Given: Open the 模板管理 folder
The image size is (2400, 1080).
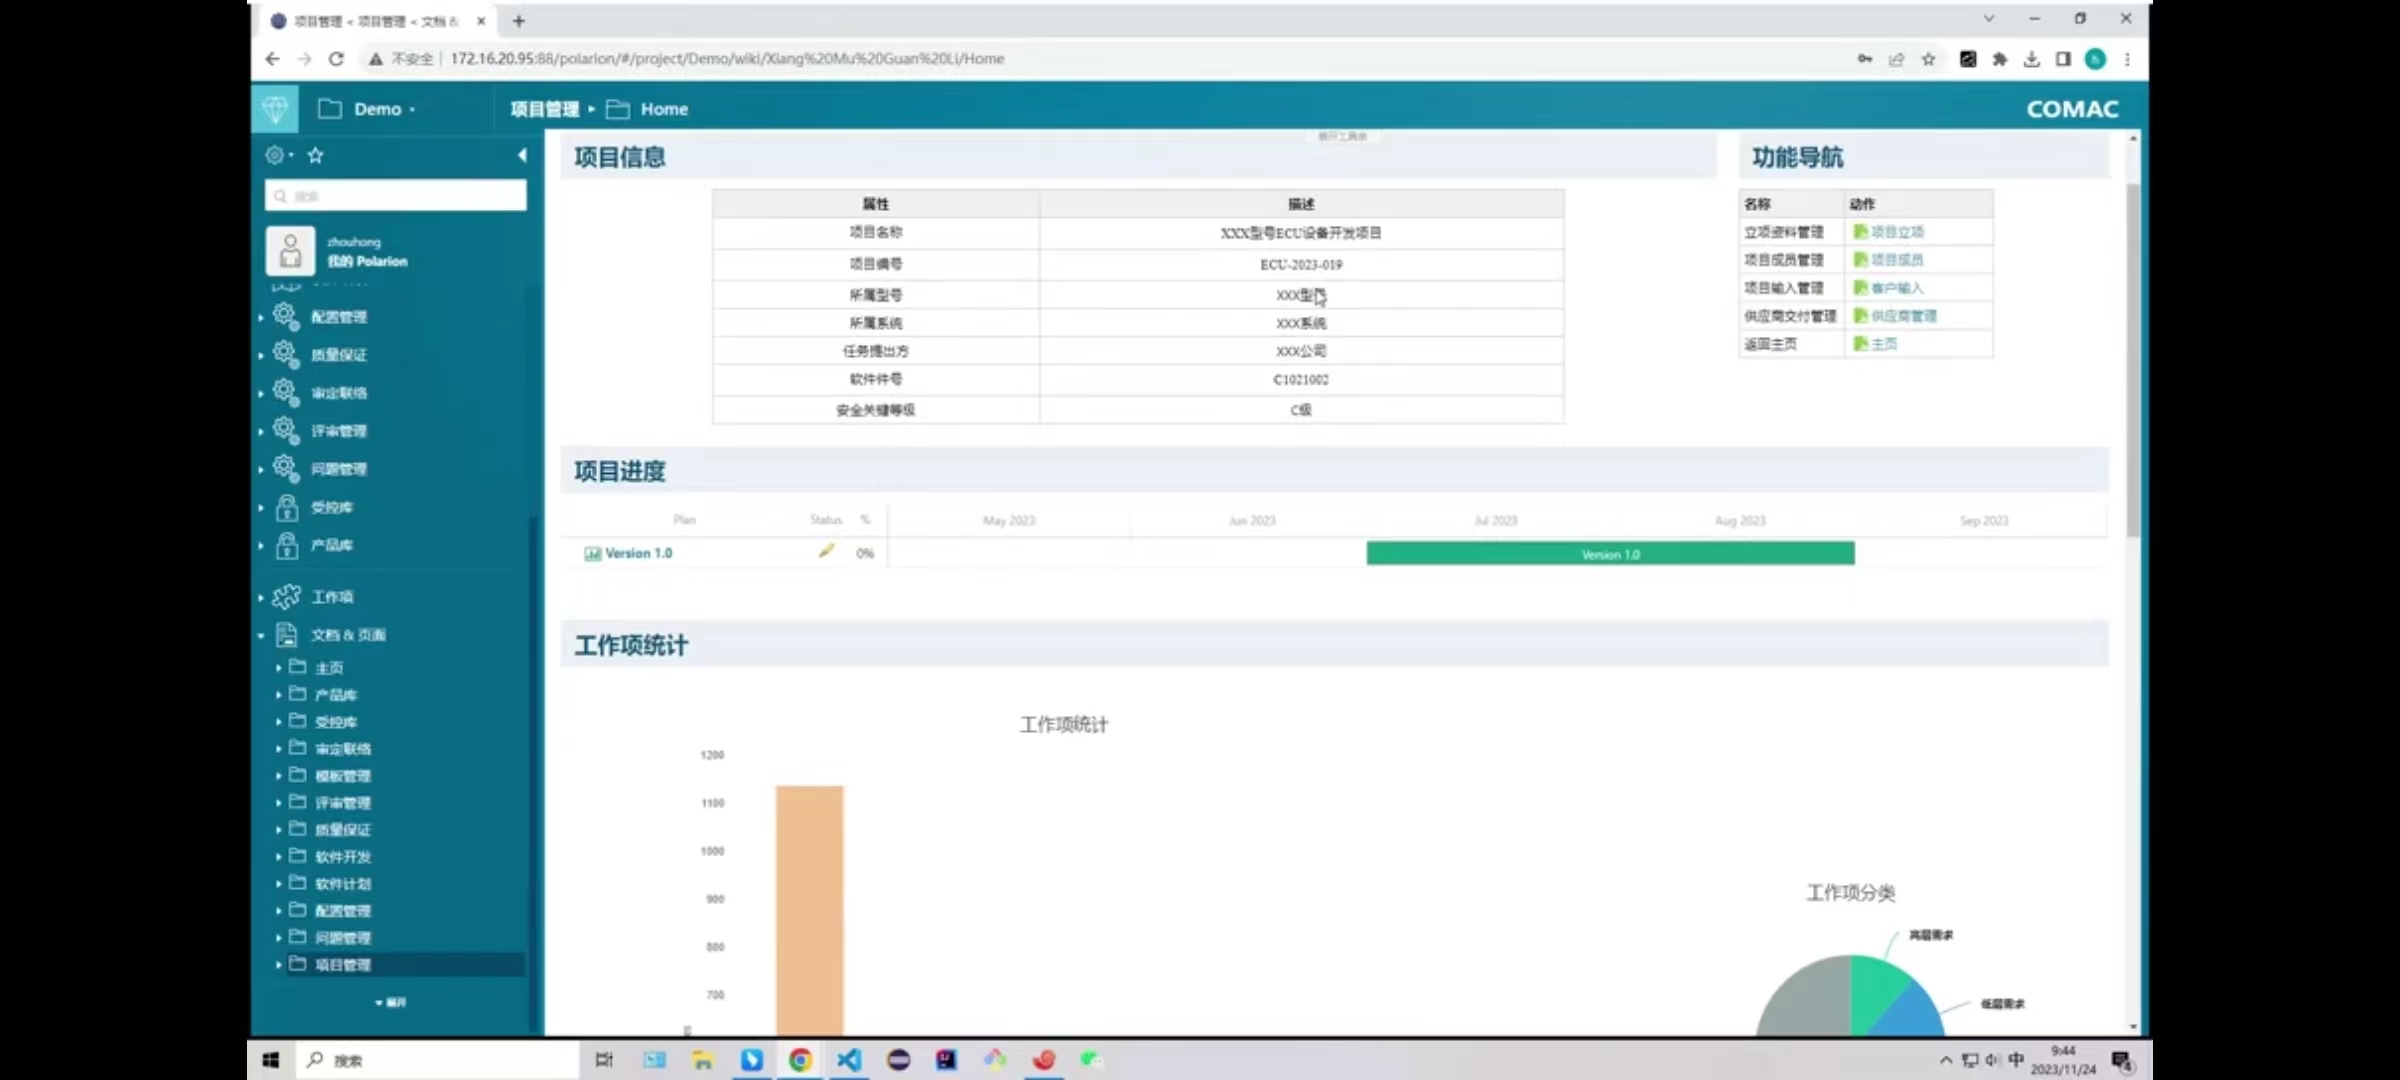Looking at the screenshot, I should 343,776.
